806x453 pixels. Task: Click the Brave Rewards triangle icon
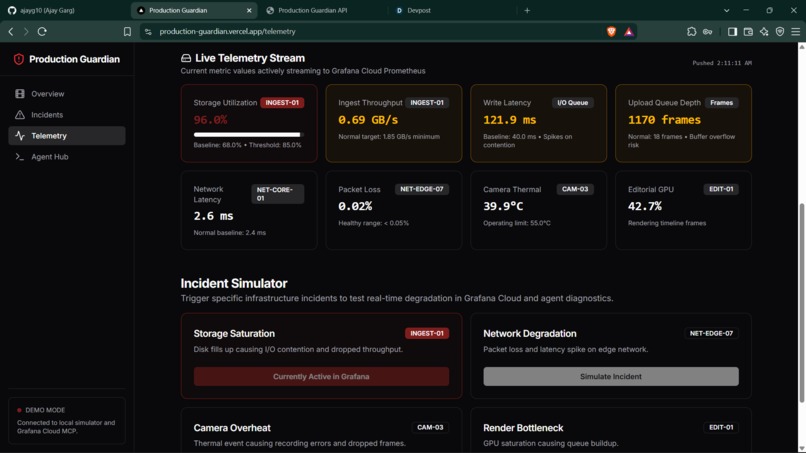pos(629,32)
